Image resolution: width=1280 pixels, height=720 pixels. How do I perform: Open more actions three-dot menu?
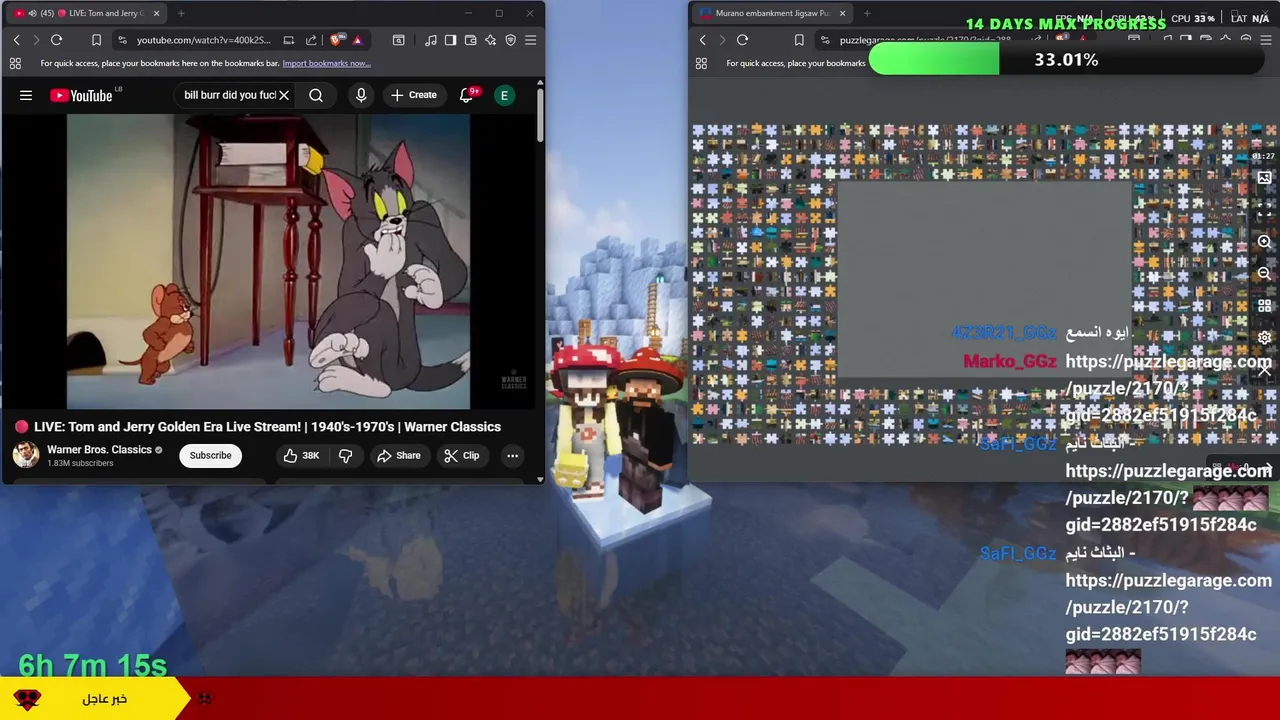pos(512,455)
